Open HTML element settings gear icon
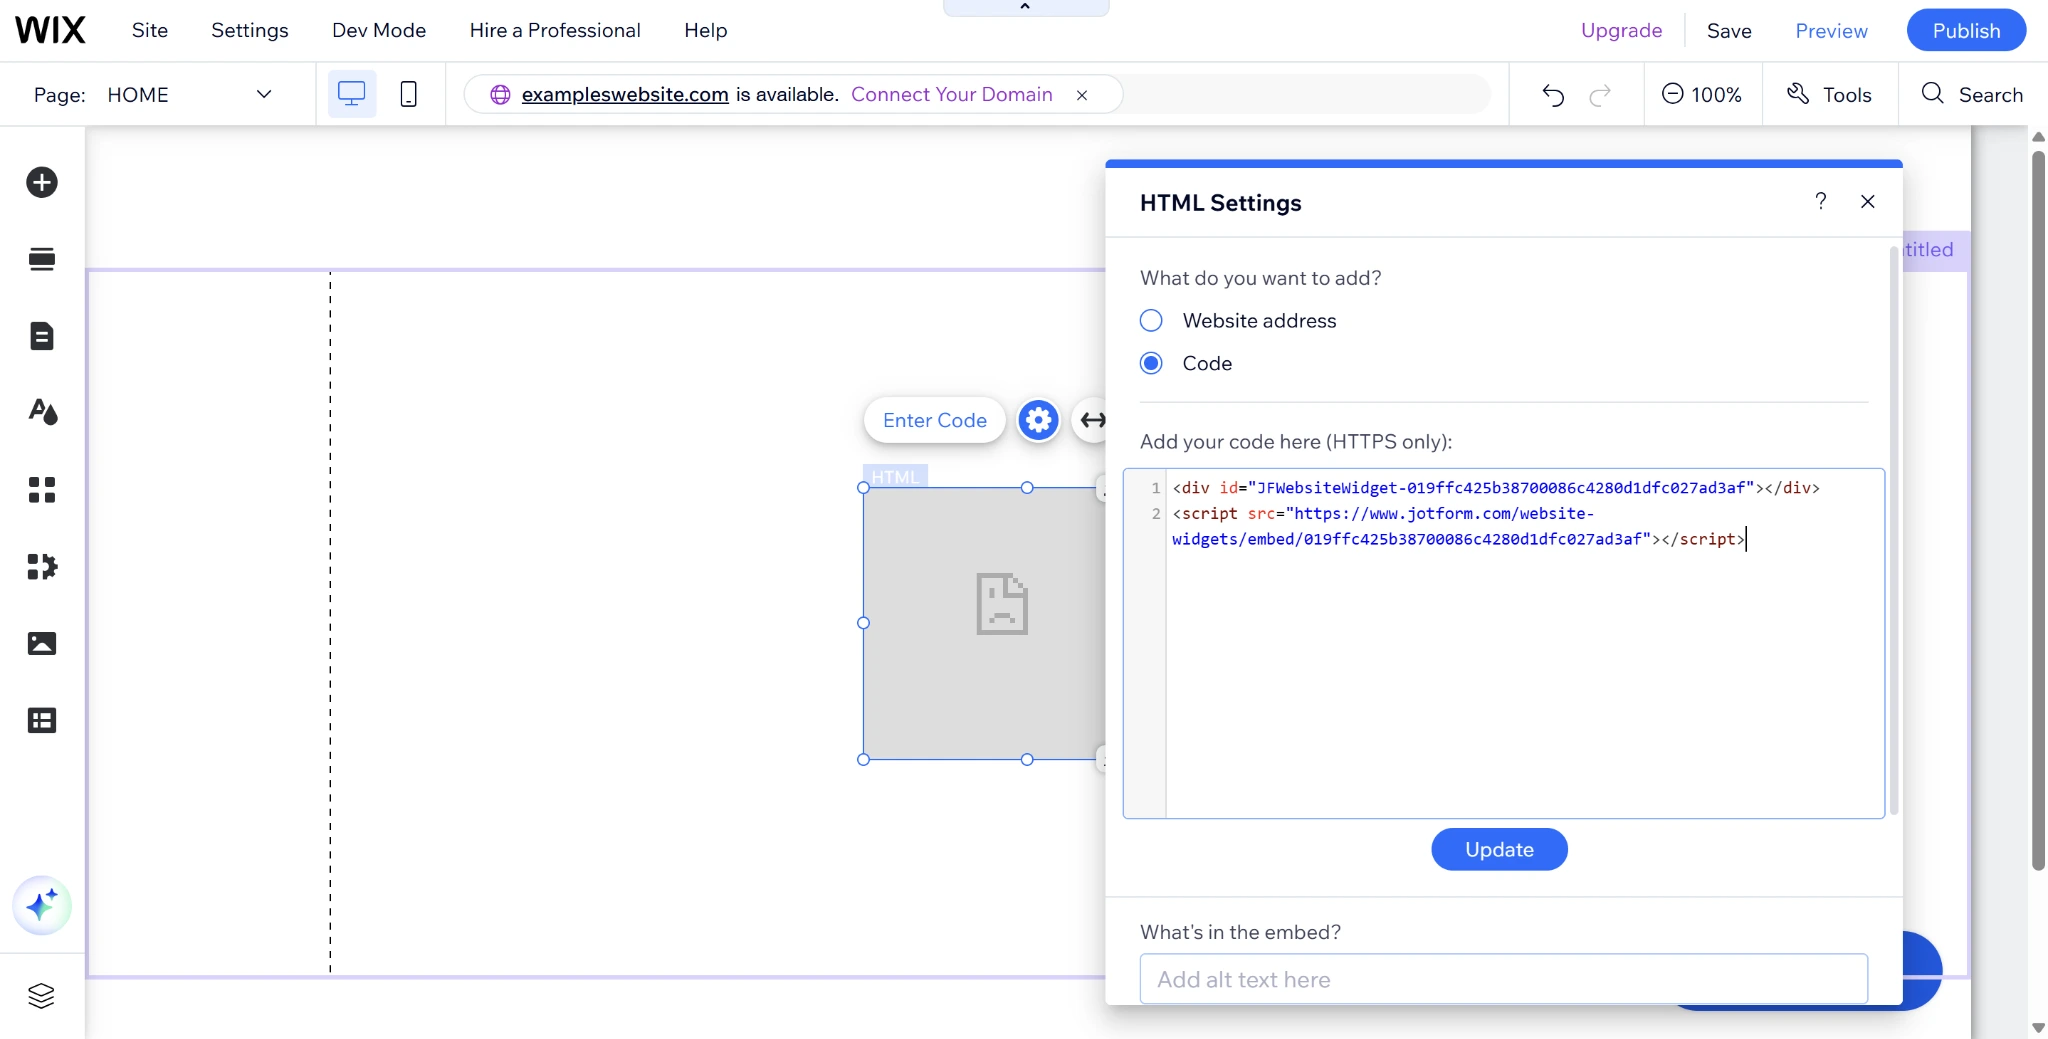The height and width of the screenshot is (1039, 2048). 1039,420
